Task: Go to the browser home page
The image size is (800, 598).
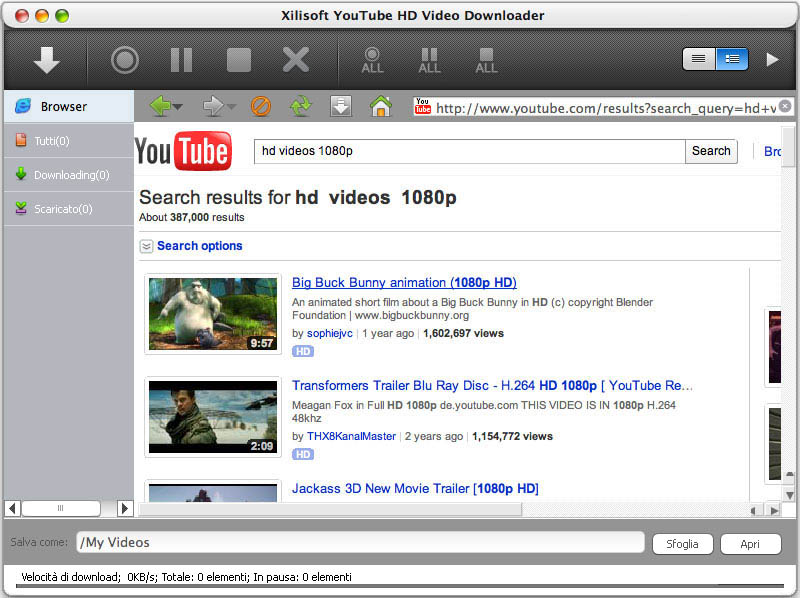Action: click(381, 106)
